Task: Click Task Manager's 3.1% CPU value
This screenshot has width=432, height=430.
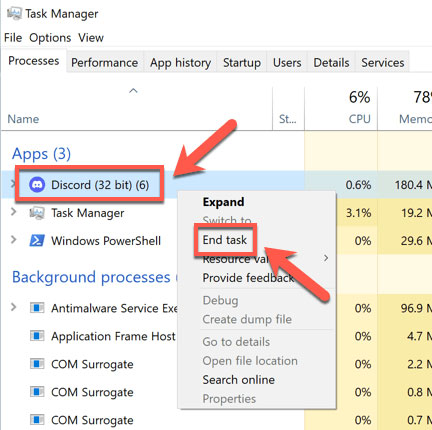Action: [x=358, y=213]
